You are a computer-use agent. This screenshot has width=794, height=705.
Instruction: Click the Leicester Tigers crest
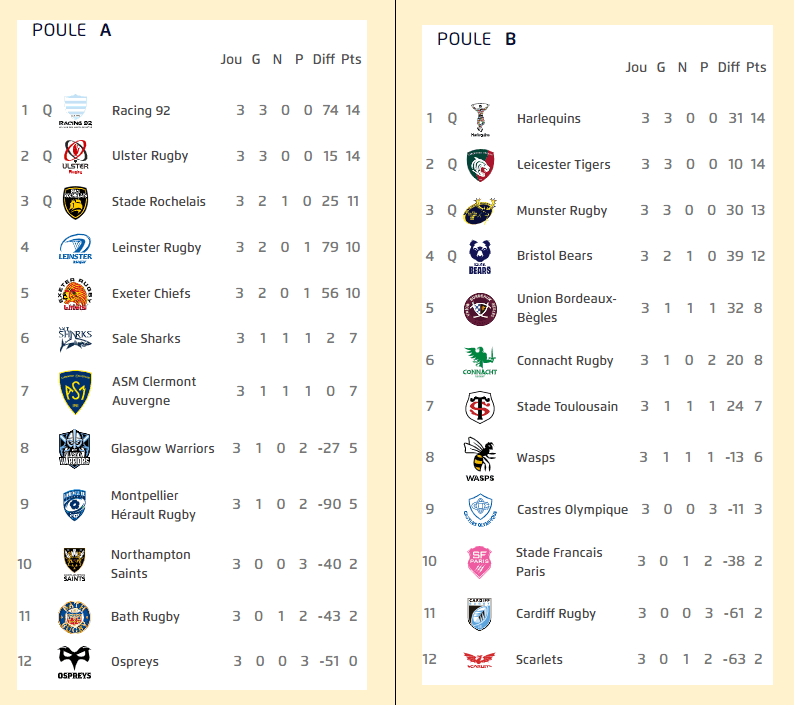click(x=480, y=165)
